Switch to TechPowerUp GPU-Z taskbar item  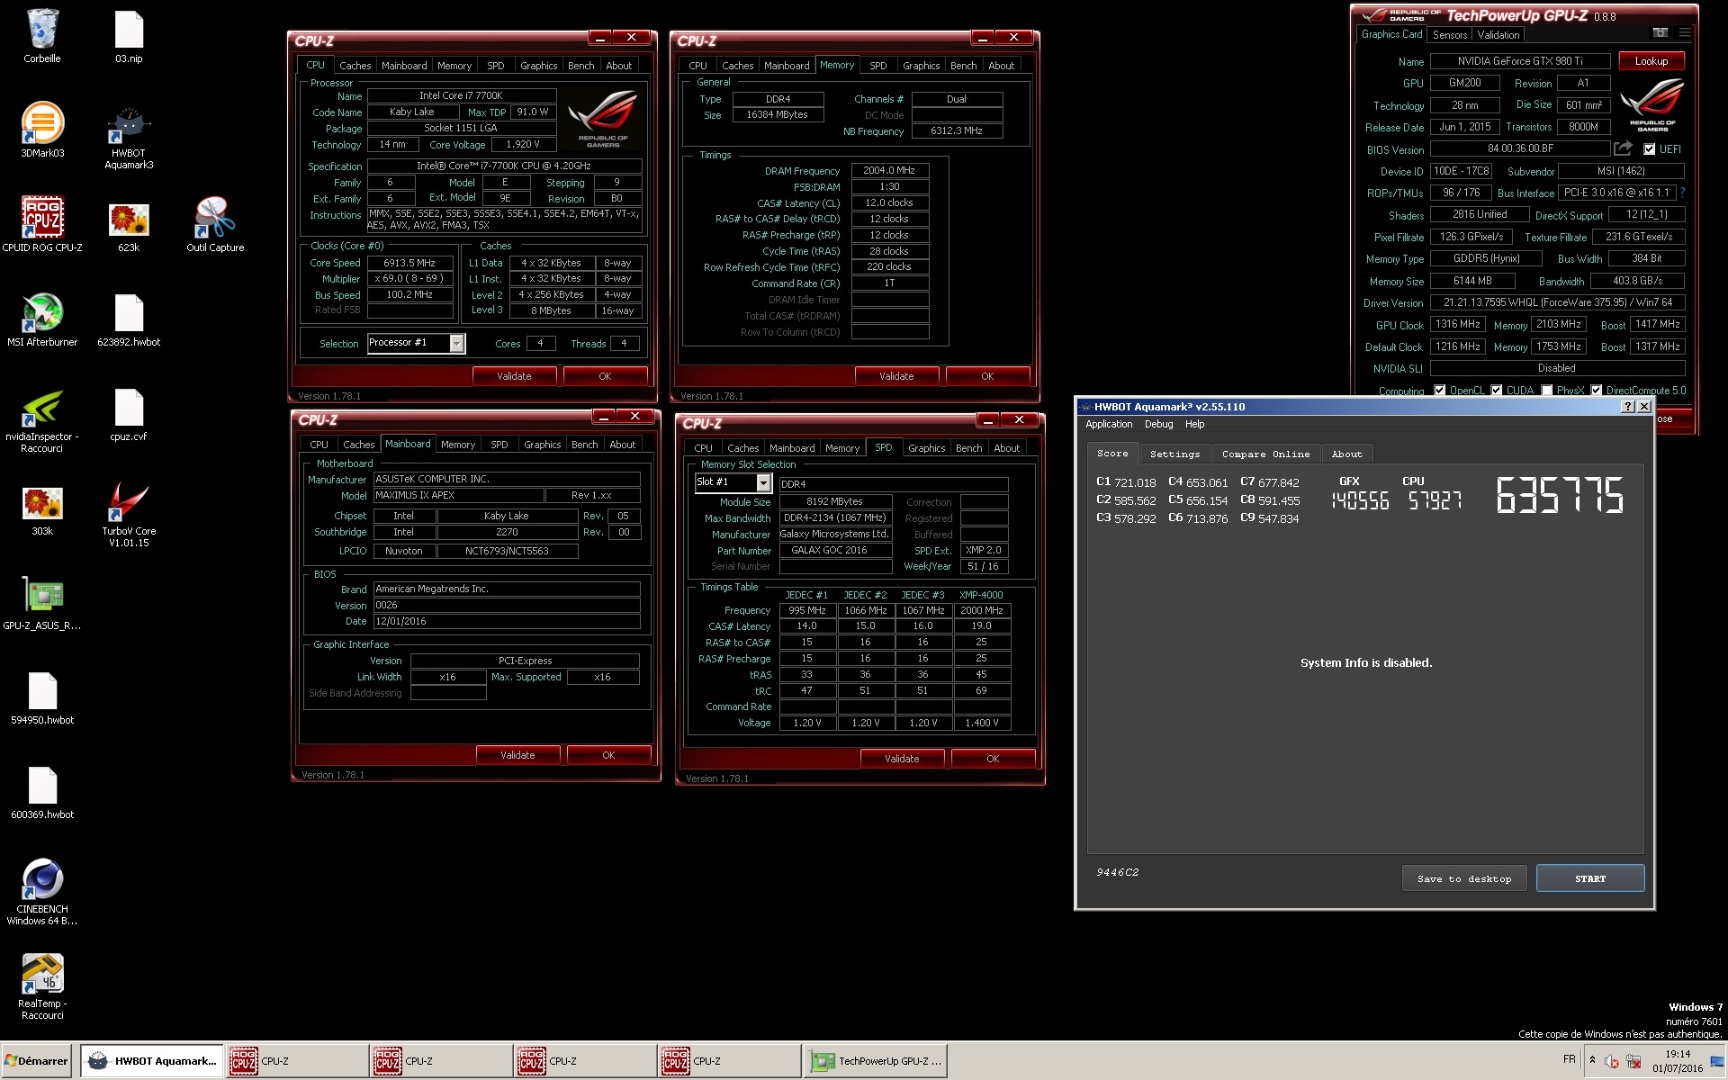875,1061
